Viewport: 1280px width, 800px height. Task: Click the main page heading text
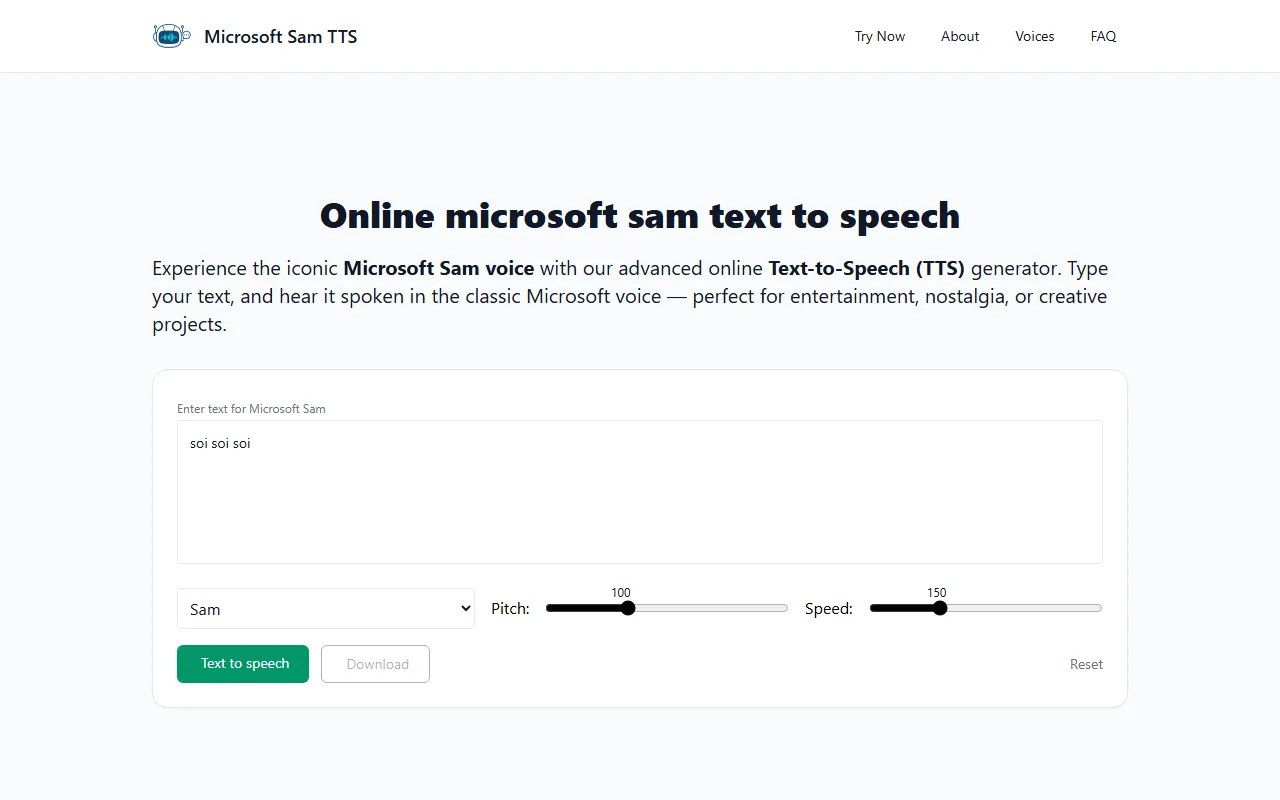(639, 216)
